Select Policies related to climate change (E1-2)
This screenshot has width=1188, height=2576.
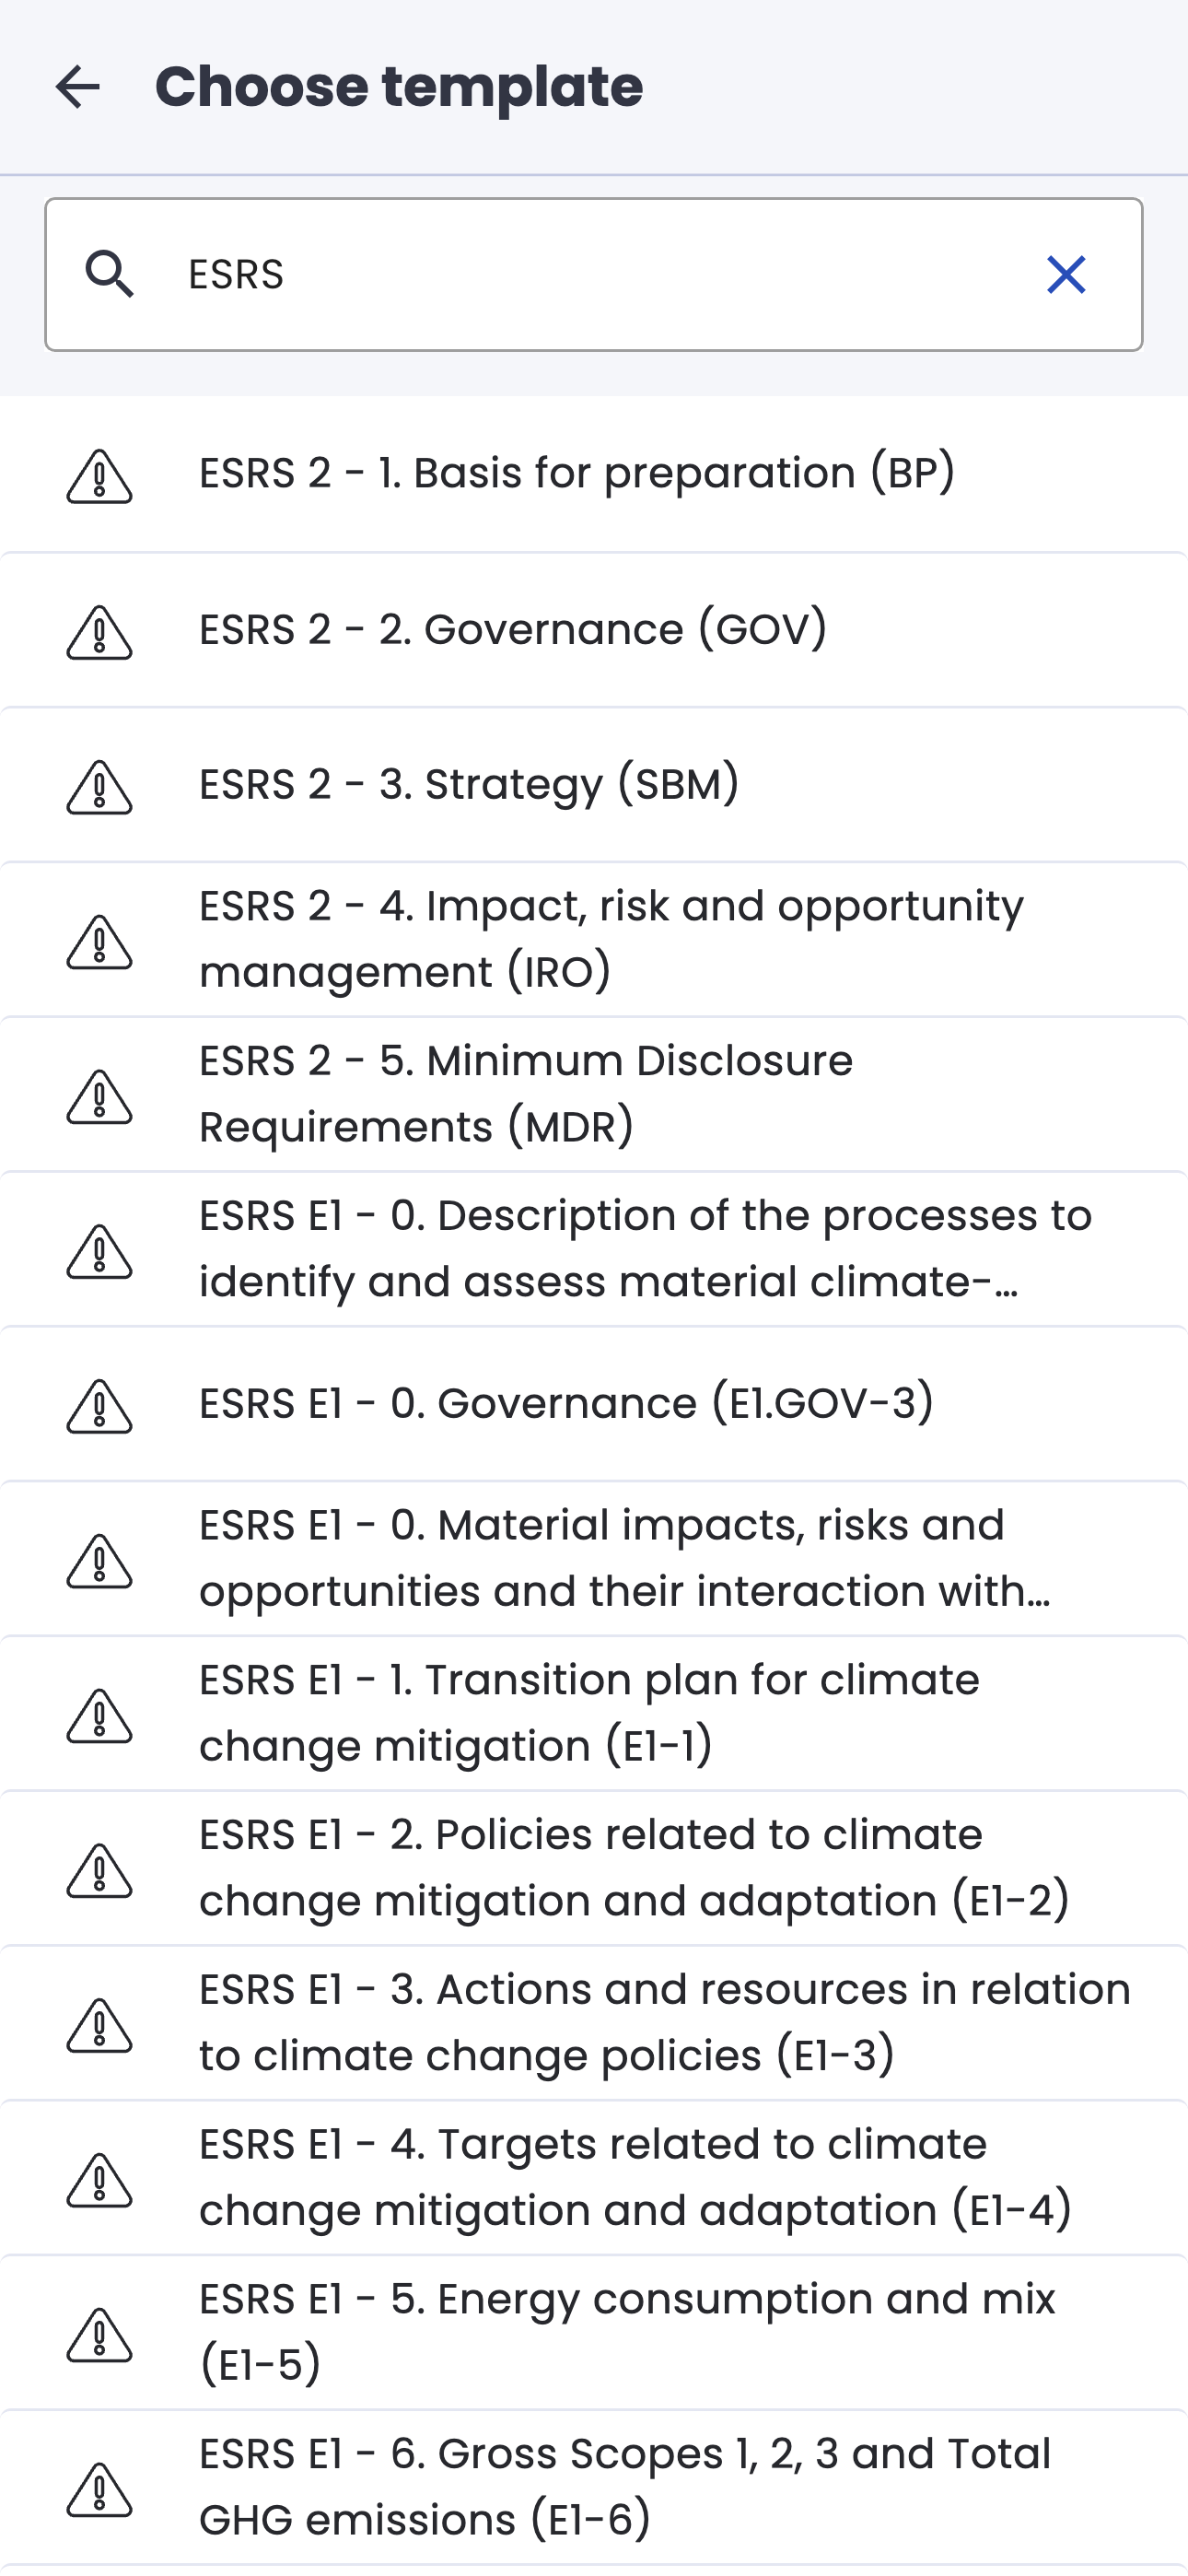[634, 1868]
